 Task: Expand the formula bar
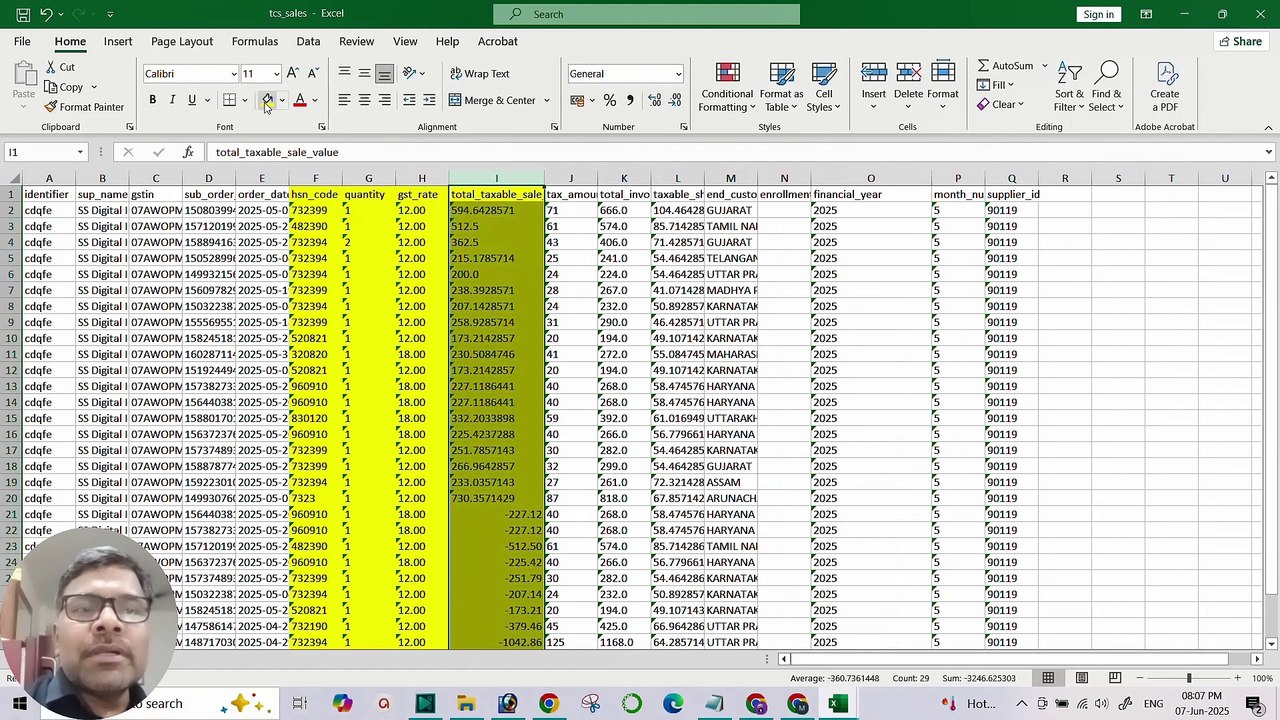point(1269,152)
